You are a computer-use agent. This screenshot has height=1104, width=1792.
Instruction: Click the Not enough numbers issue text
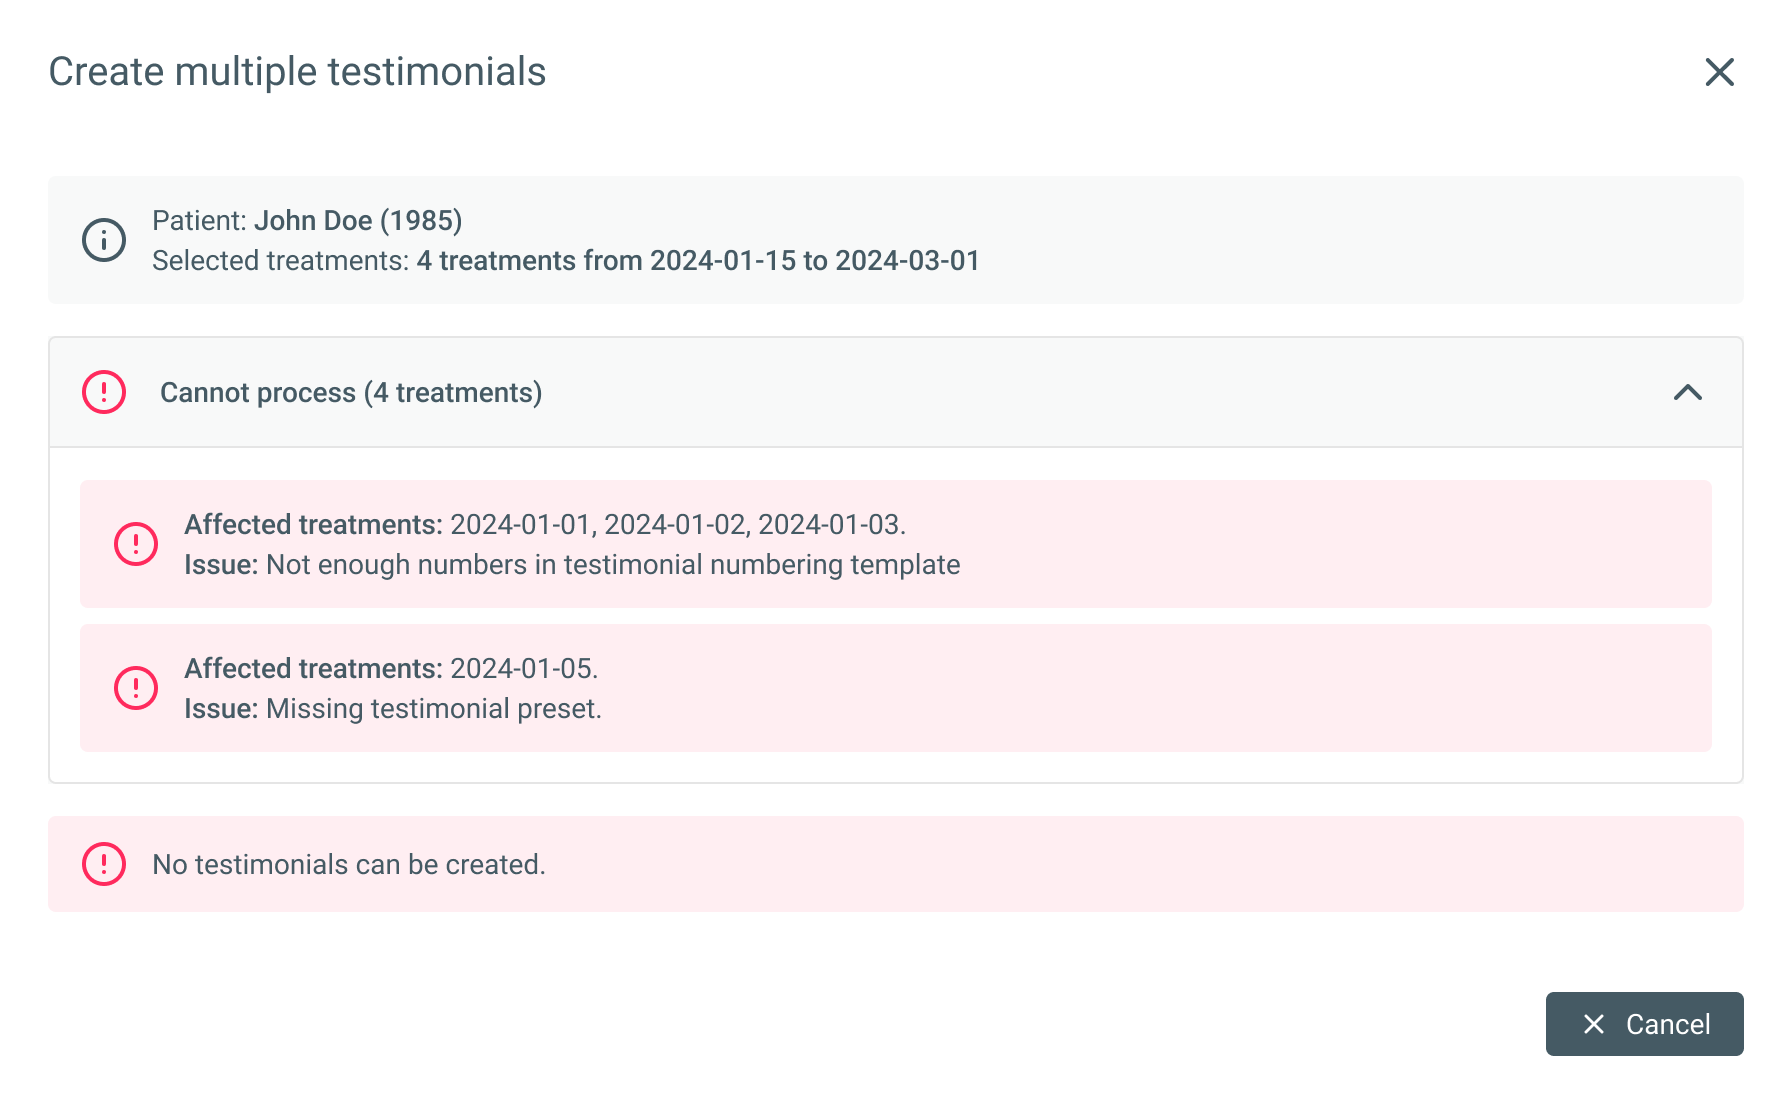point(612,564)
